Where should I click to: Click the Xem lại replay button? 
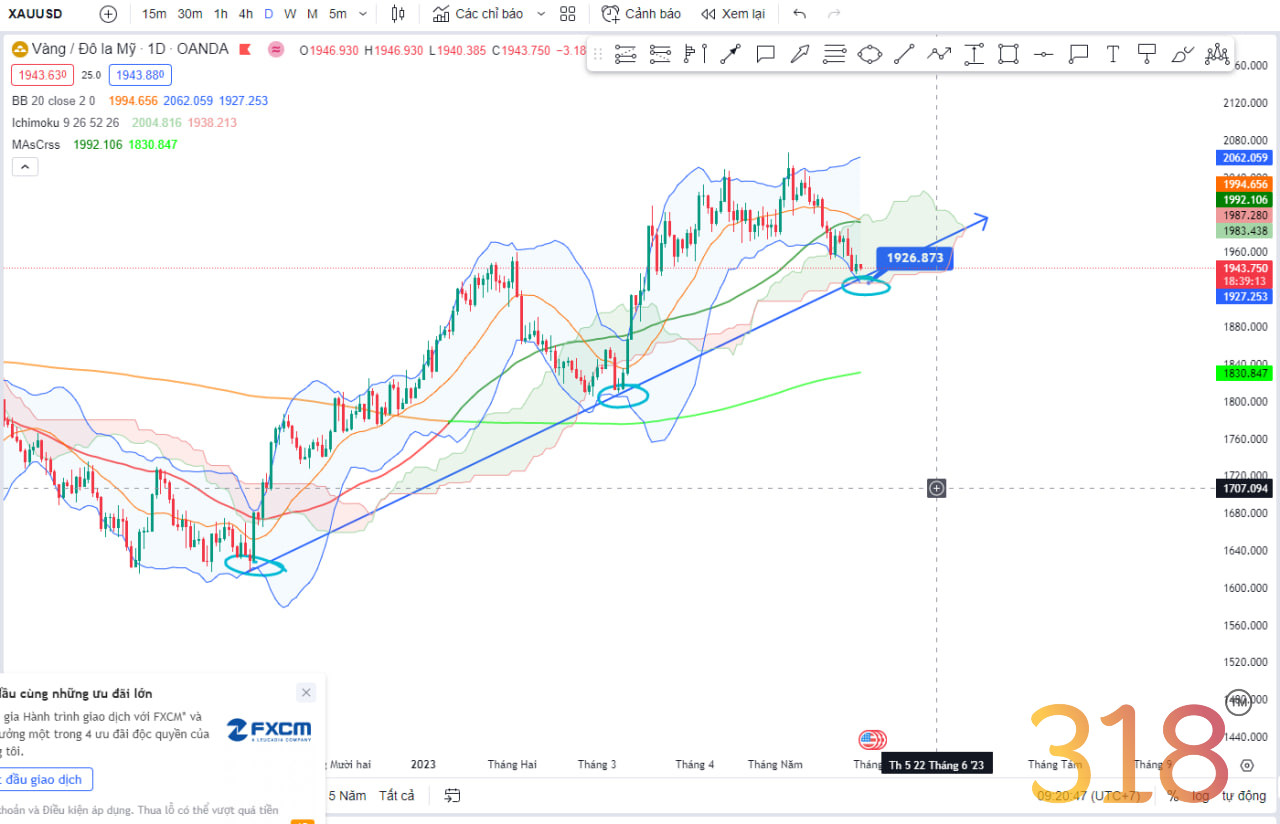(x=733, y=14)
